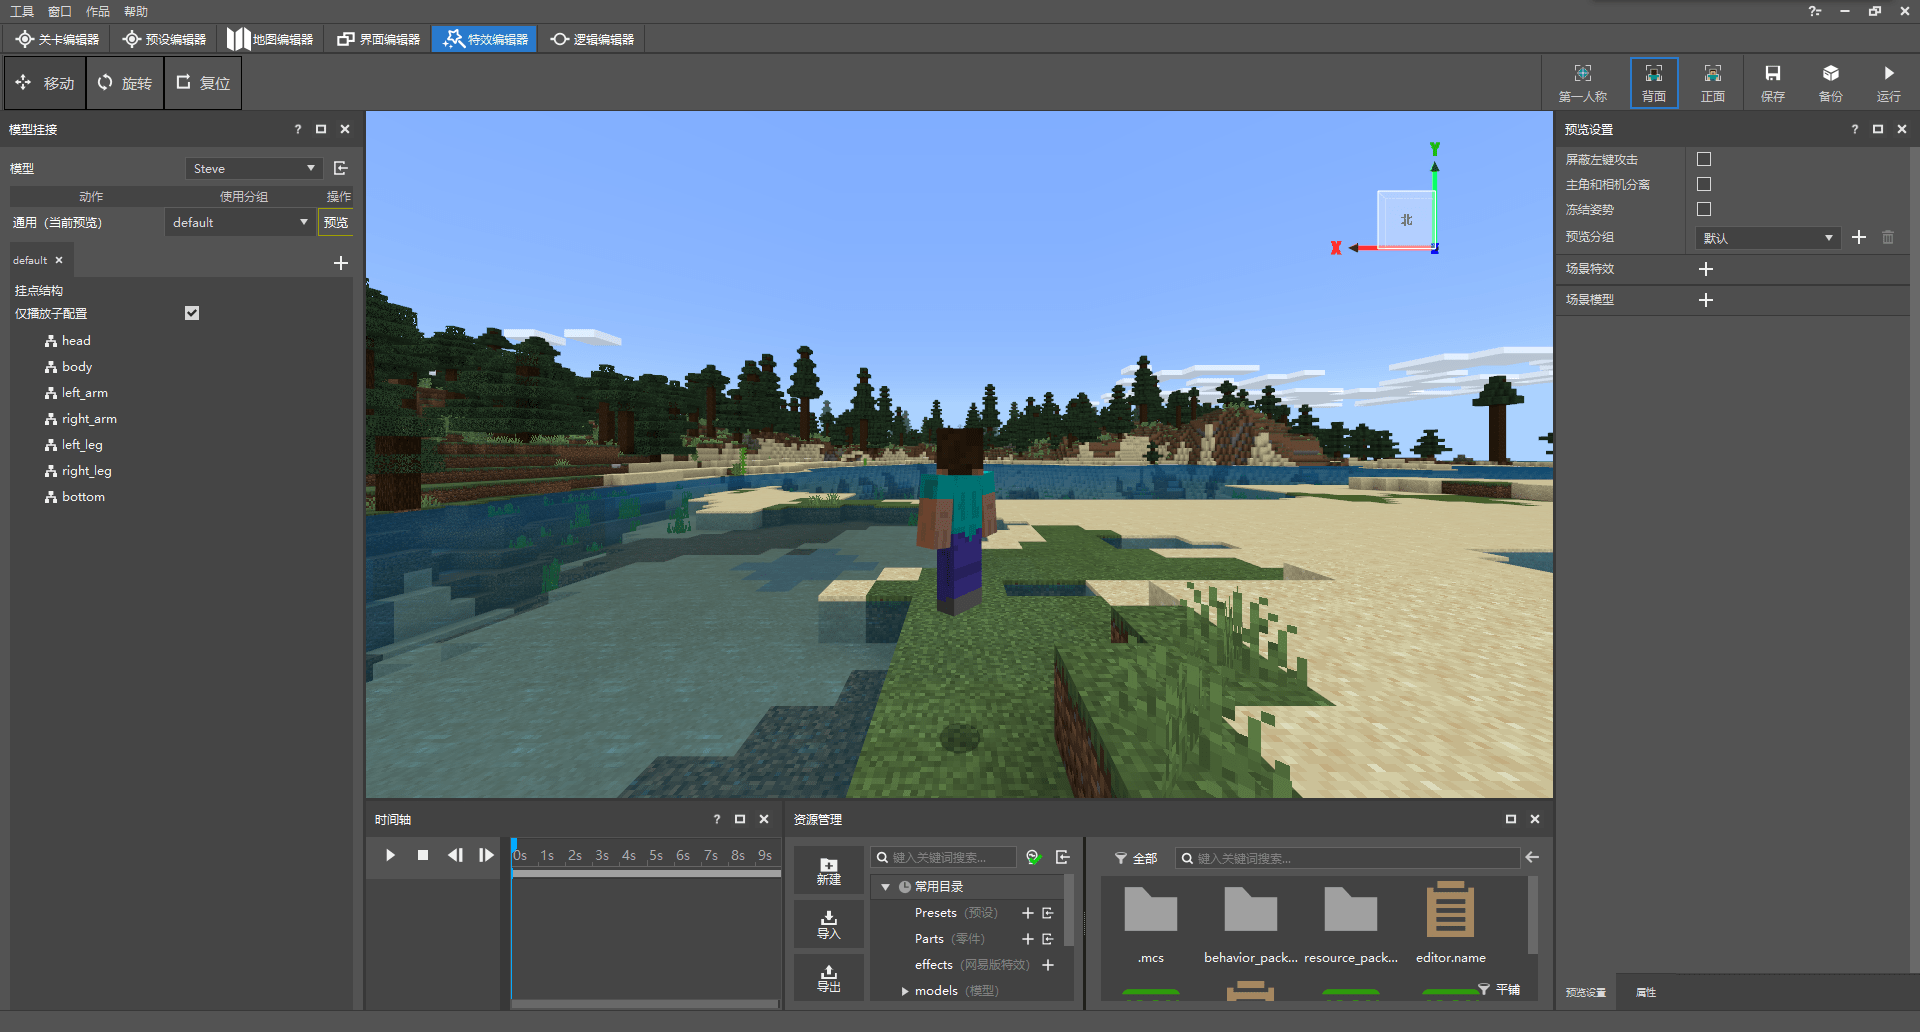
Task: Select the left_arm bone node
Action: click(x=85, y=393)
